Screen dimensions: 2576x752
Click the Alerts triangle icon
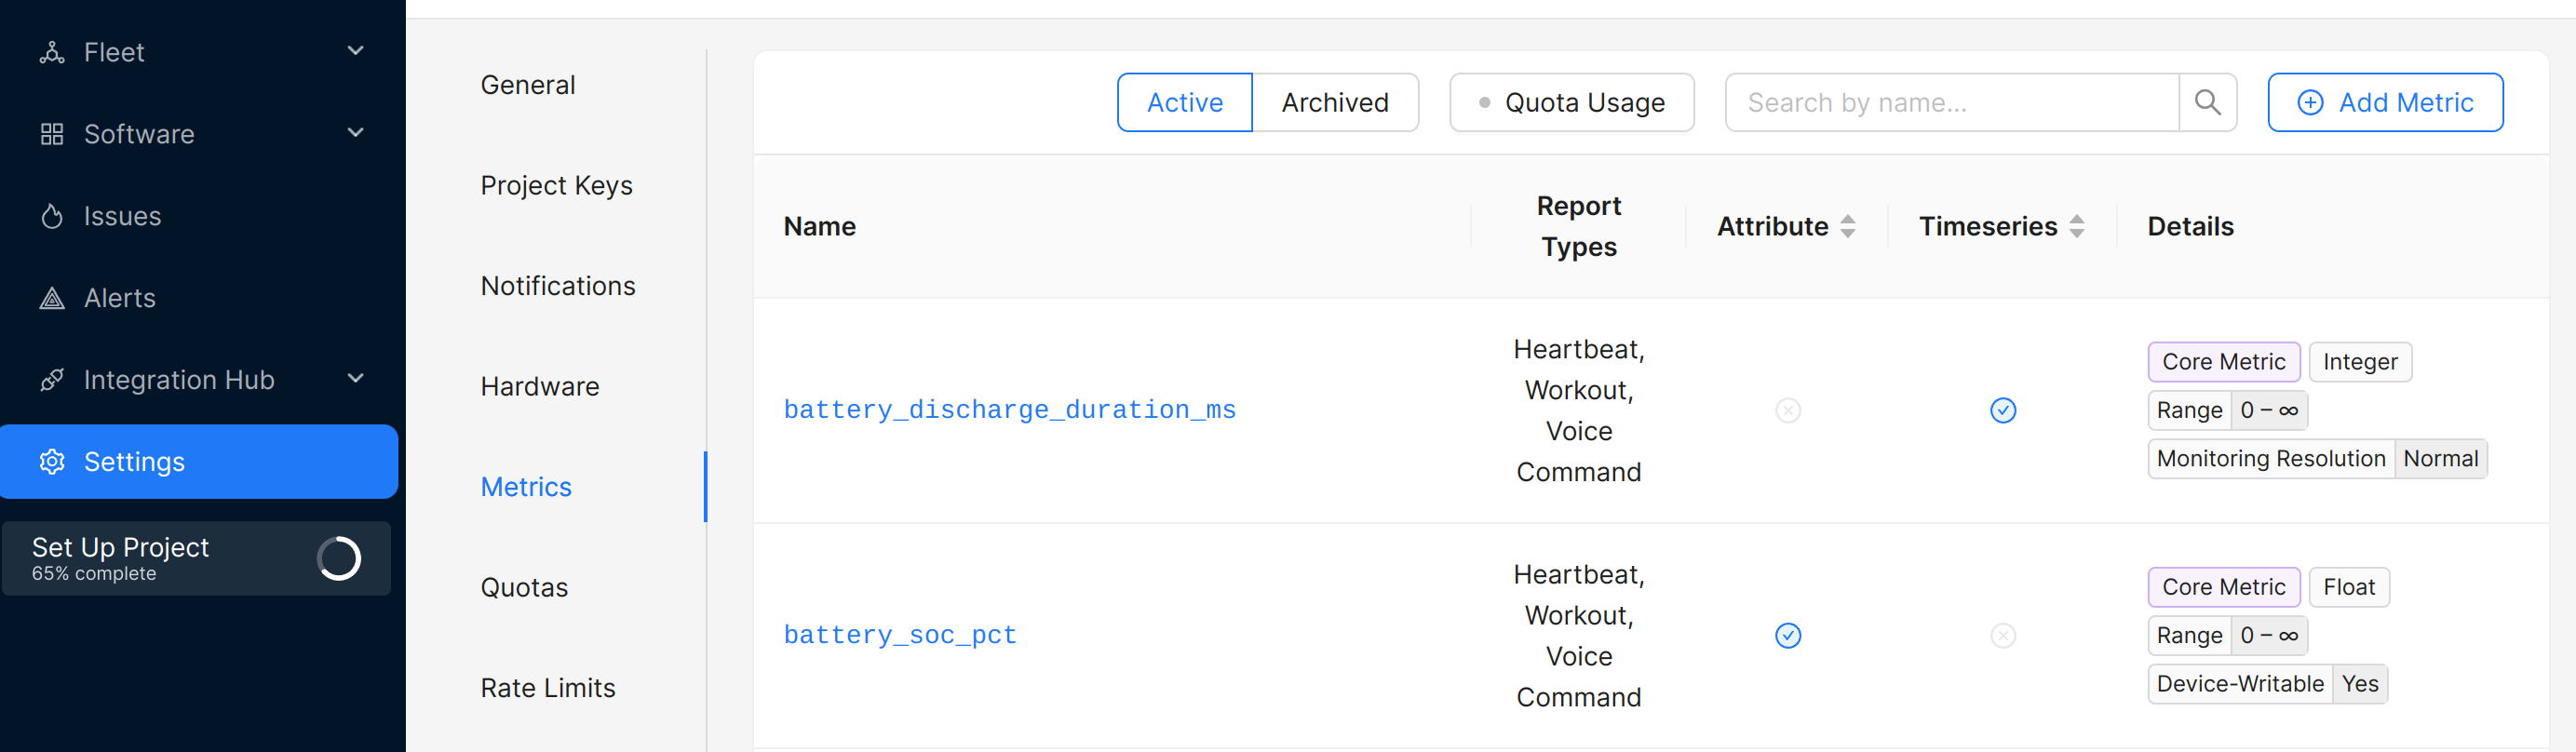(x=52, y=298)
